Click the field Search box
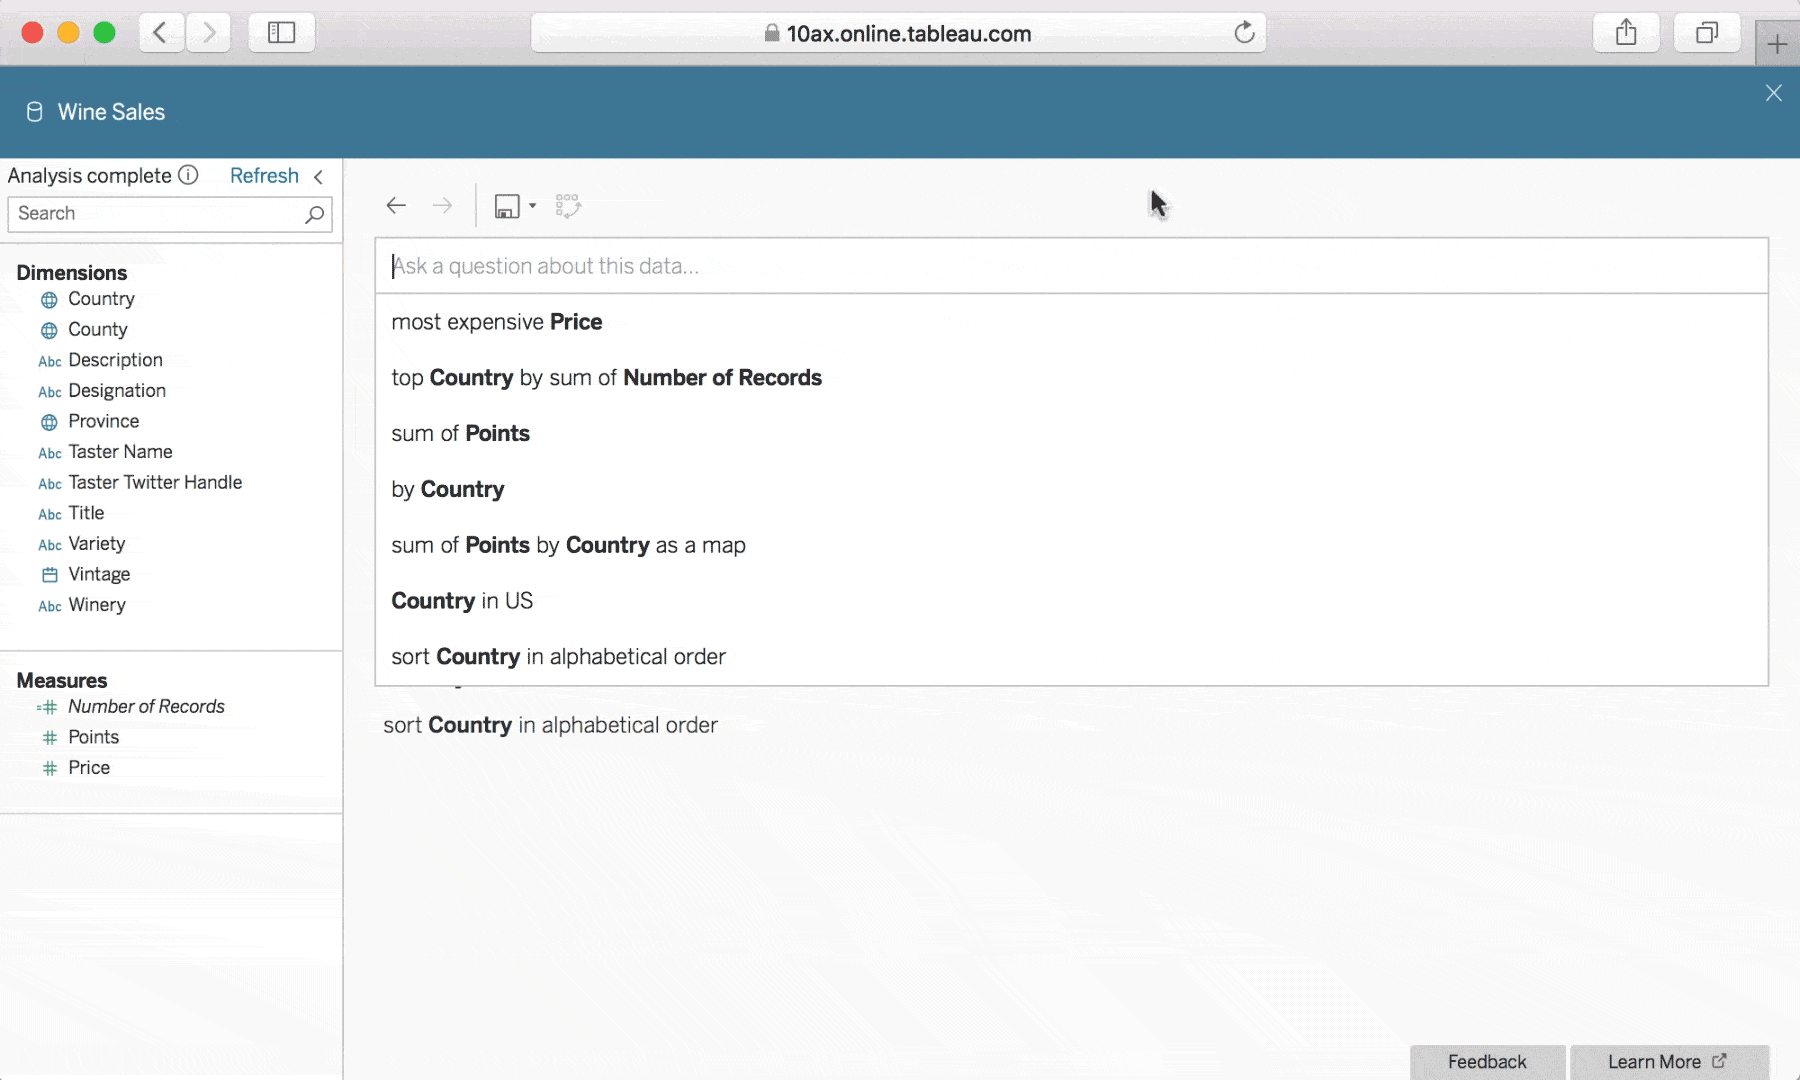 click(x=170, y=214)
